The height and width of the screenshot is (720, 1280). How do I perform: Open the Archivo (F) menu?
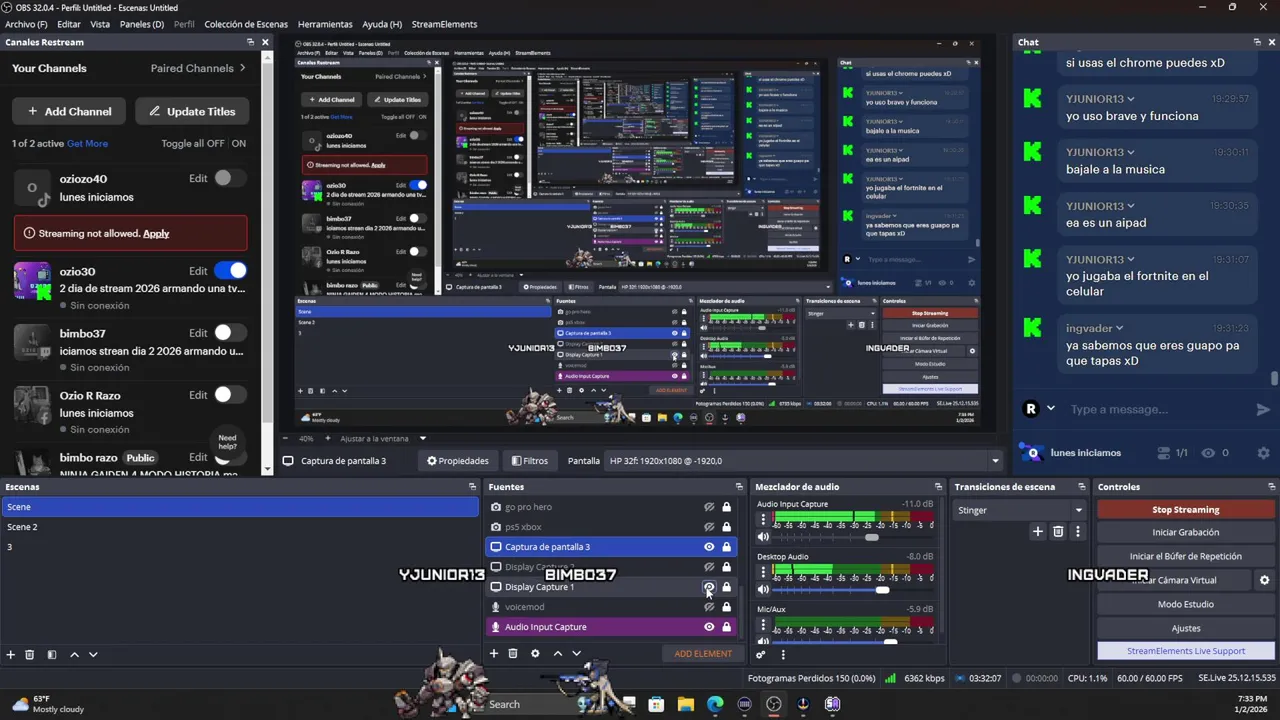(26, 24)
